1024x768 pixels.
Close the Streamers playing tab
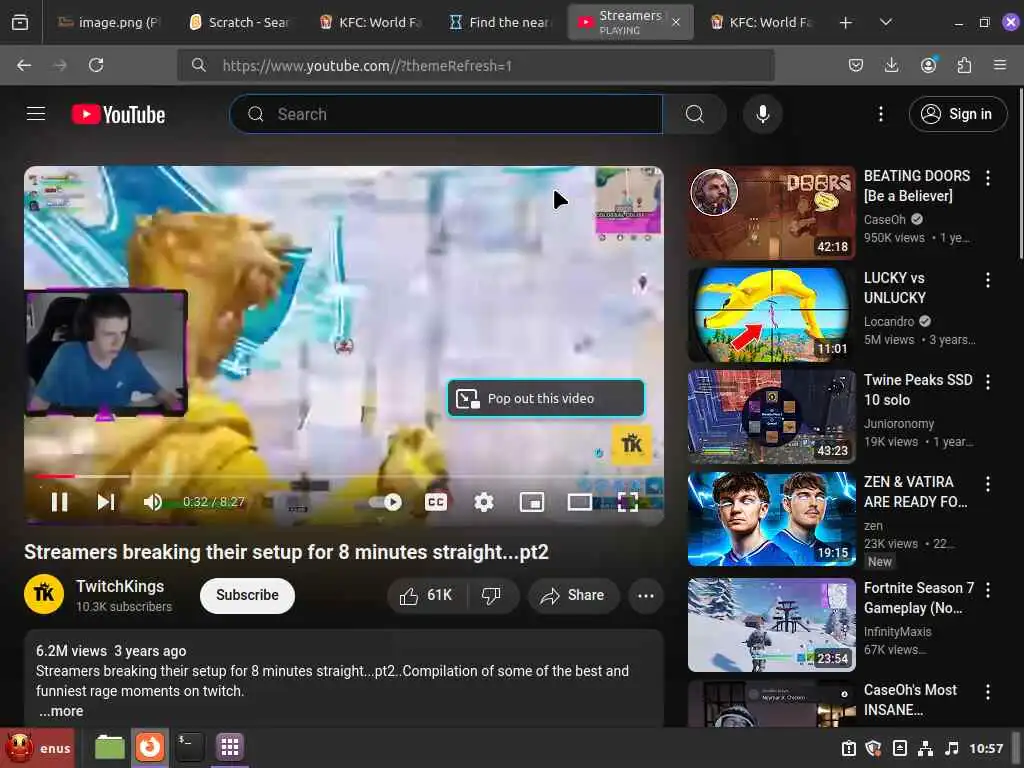pos(676,22)
